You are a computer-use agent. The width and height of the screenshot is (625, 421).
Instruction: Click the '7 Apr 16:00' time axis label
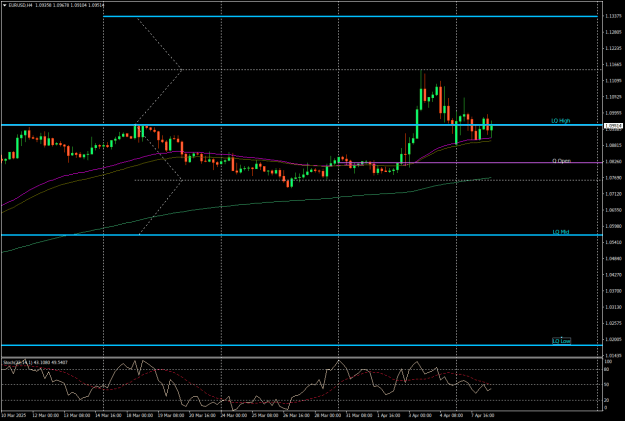coord(483,415)
